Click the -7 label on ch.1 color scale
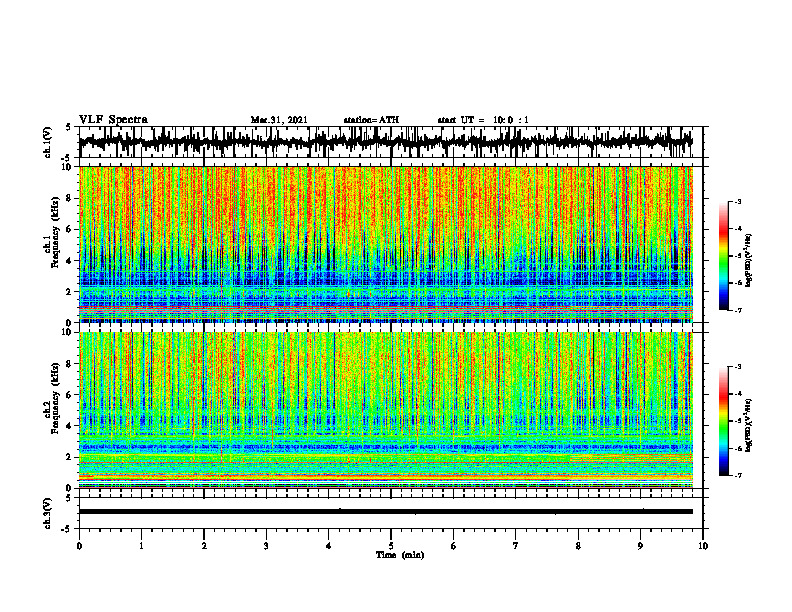Viewport: 792px width, 612px height. 738,310
